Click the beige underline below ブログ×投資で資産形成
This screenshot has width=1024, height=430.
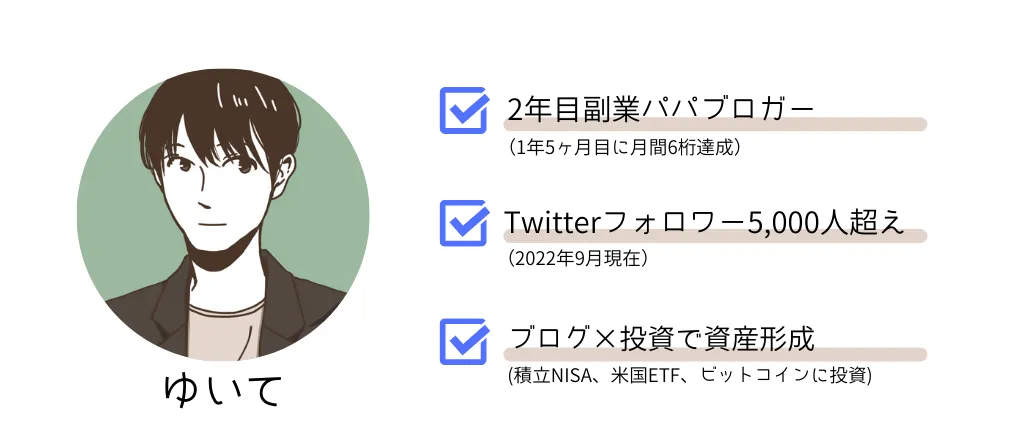pos(715,355)
